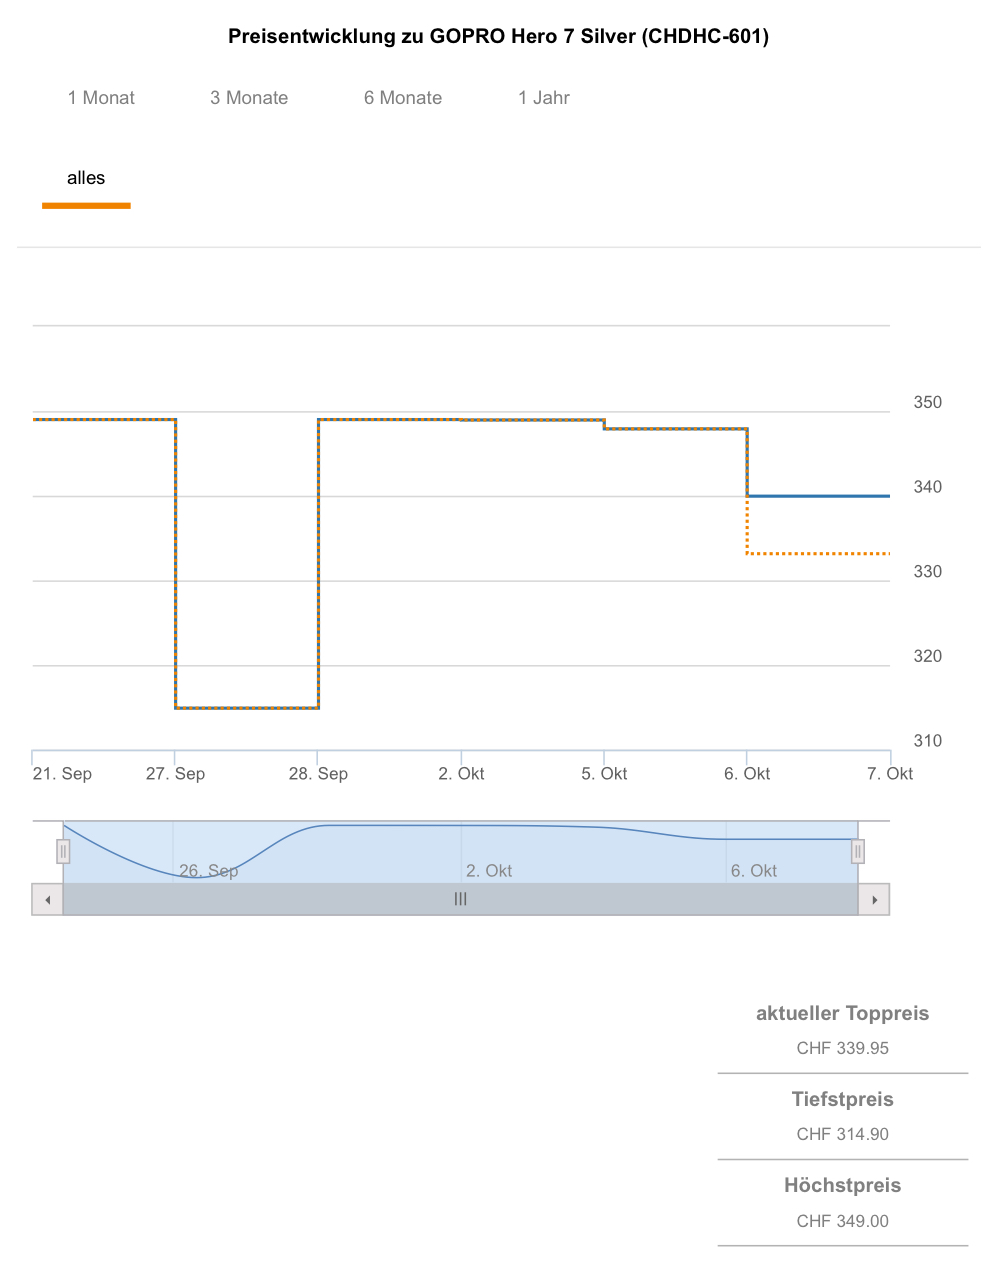The image size is (993, 1263).
Task: Click the 5. Okt x-axis label
Action: 604,774
